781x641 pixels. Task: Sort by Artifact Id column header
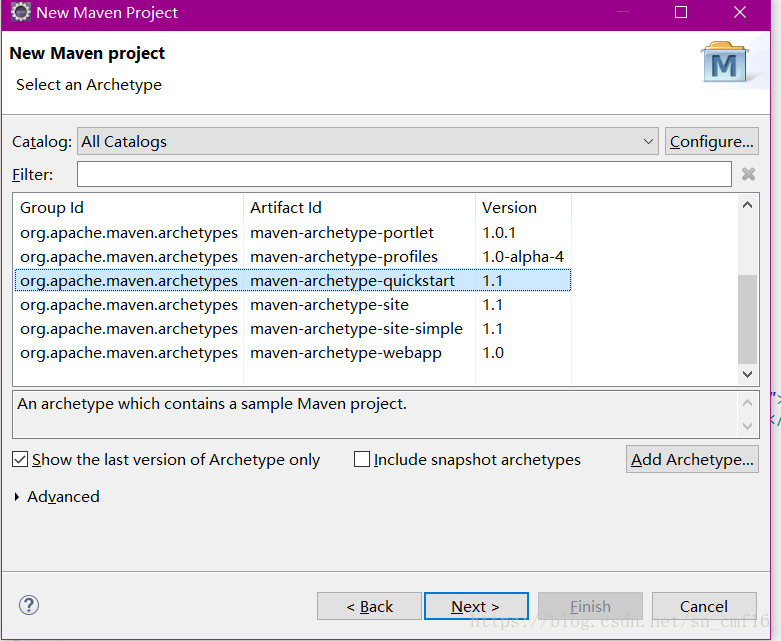(360, 207)
